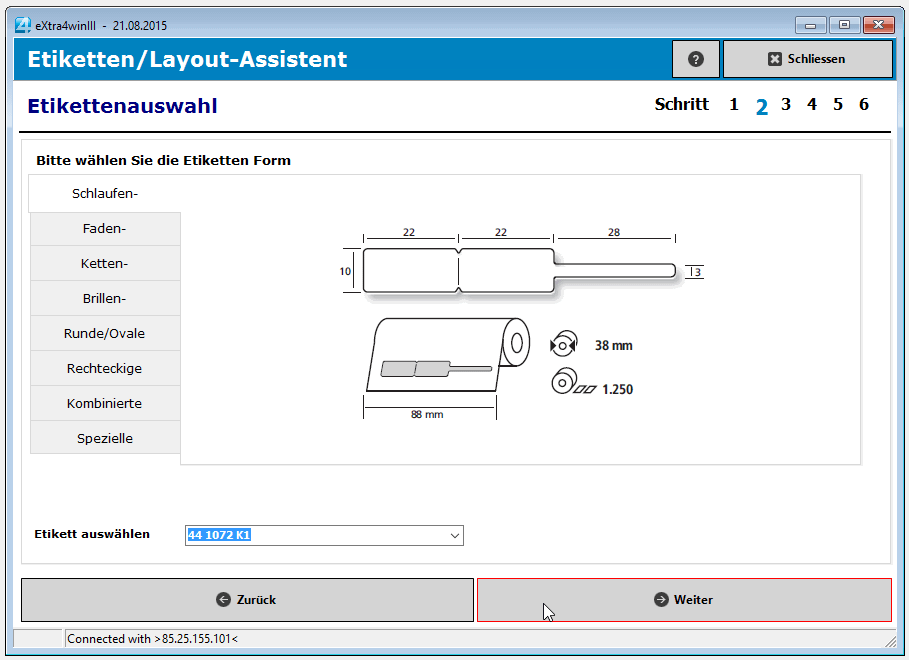Show the Rechteckige label forms
Screen dimensions: 909x660
(x=105, y=369)
